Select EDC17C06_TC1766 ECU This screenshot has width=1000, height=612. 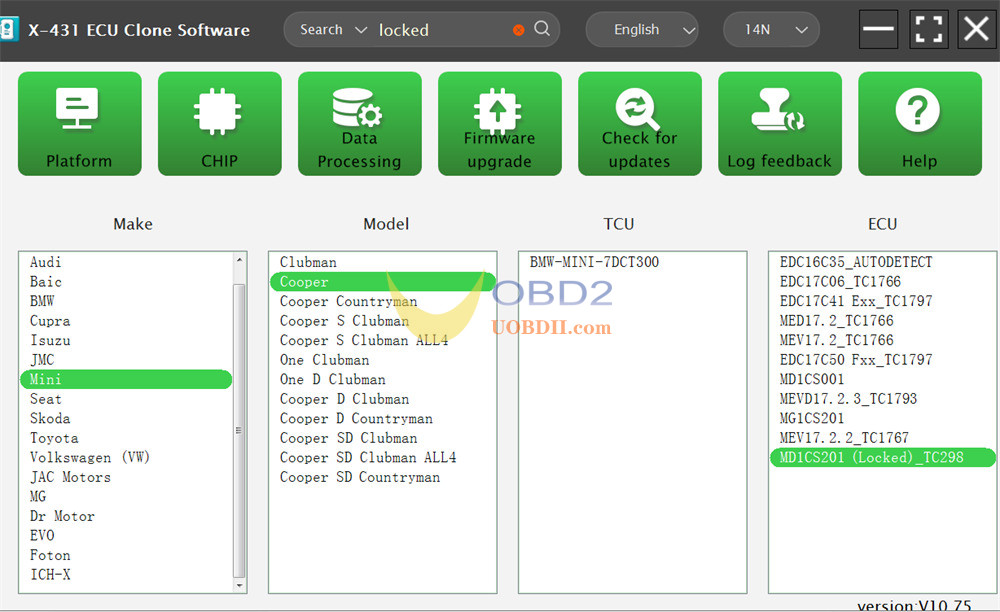pyautogui.click(x=883, y=282)
